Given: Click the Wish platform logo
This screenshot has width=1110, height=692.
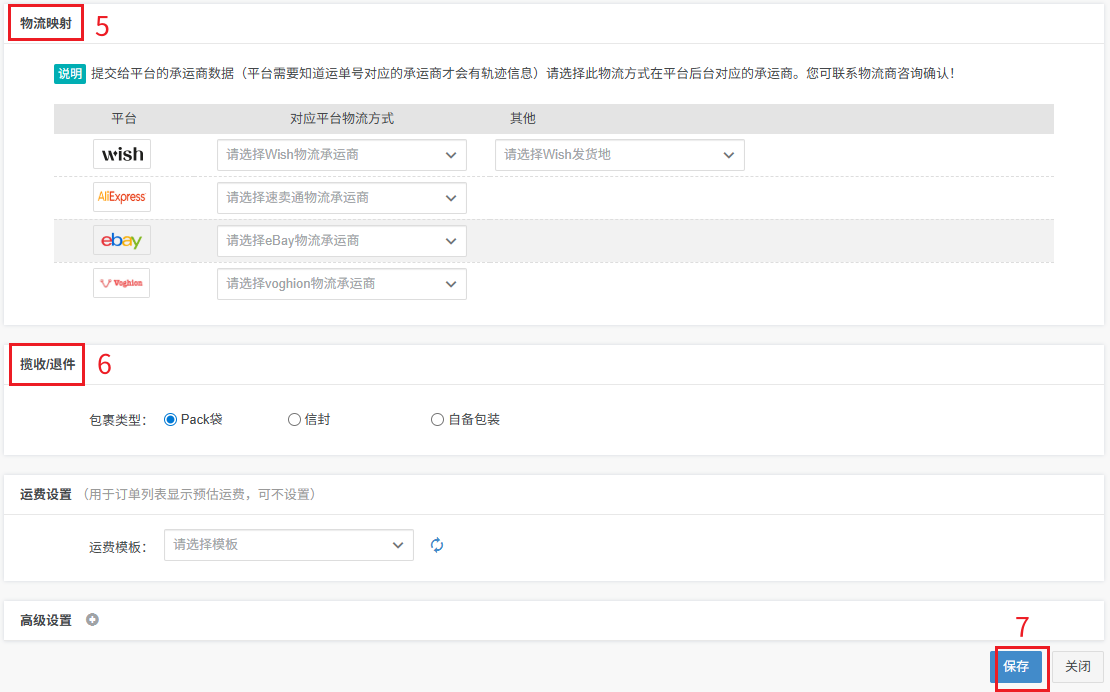Looking at the screenshot, I should 122,154.
